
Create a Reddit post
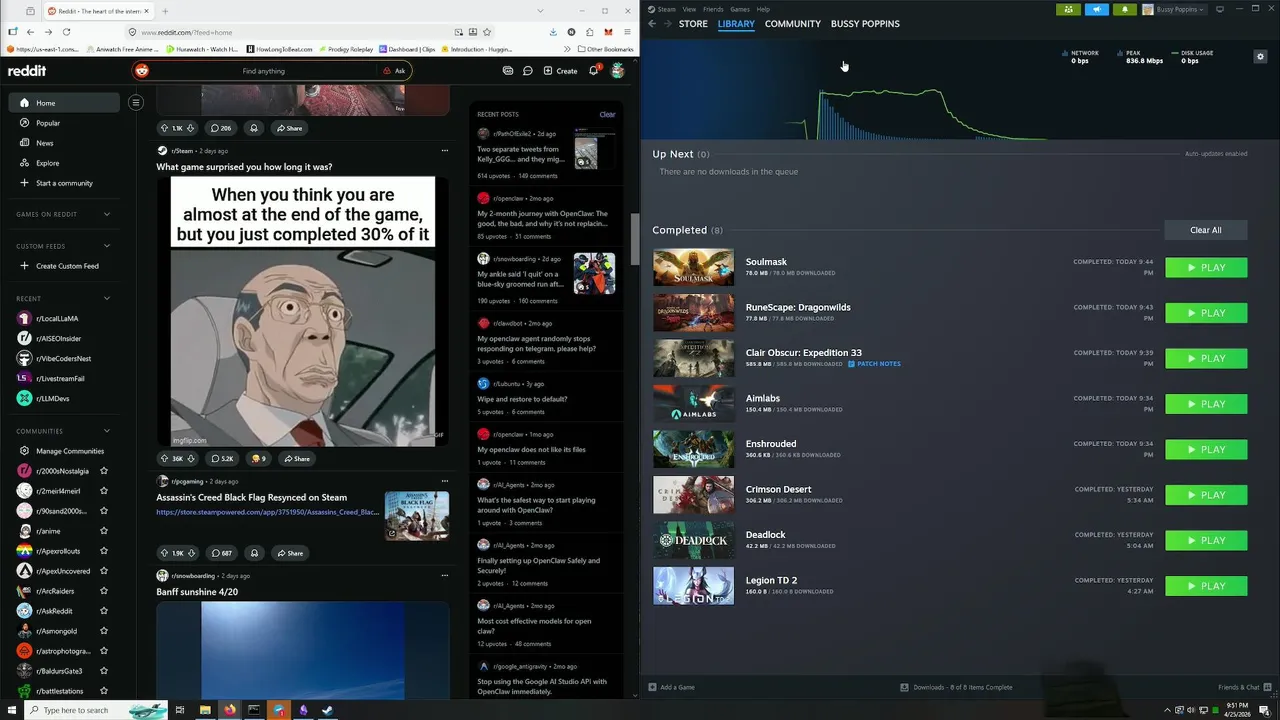point(560,71)
